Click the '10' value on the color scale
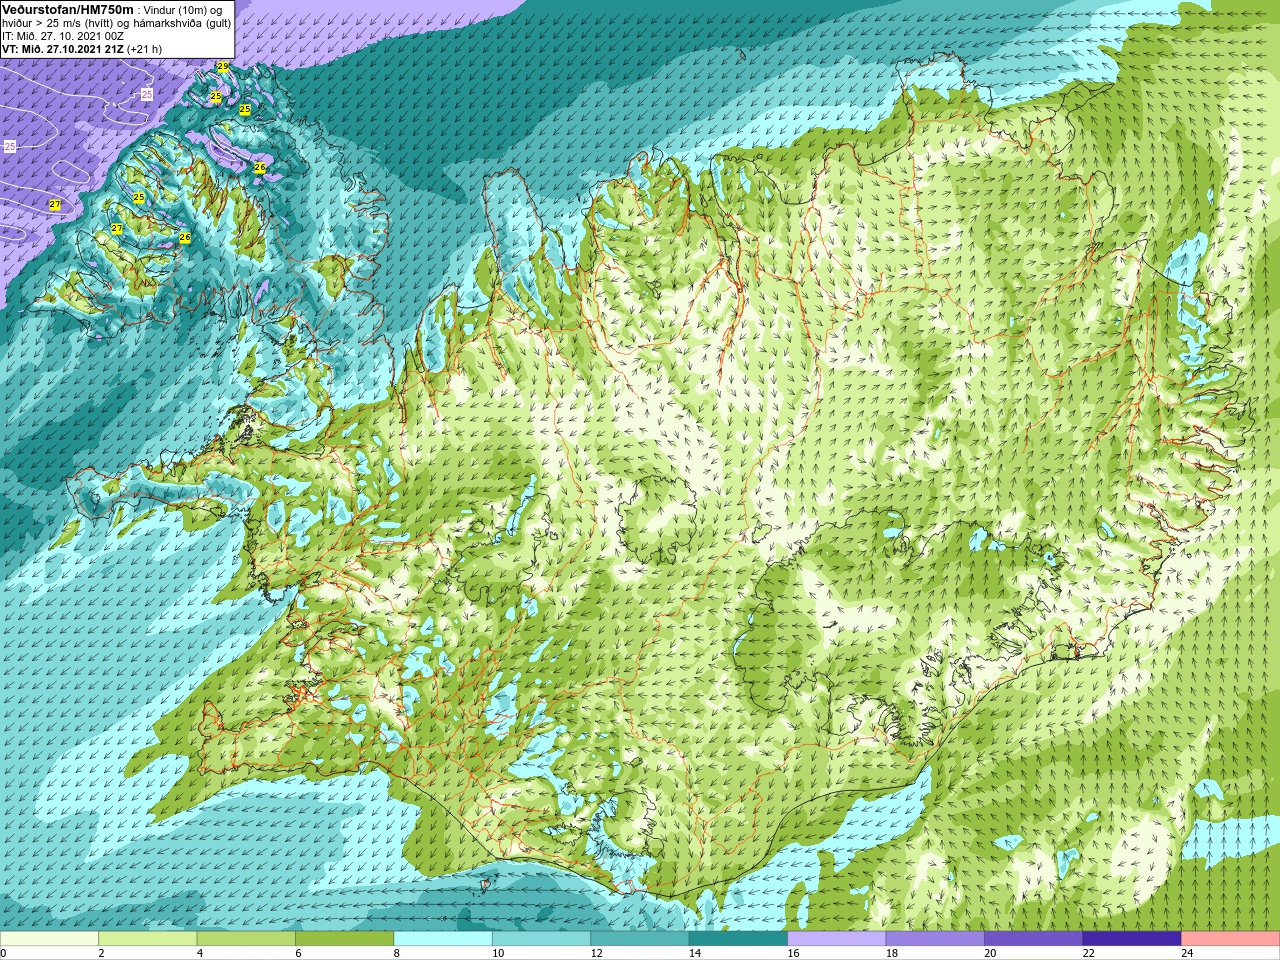This screenshot has height=960, width=1280. 498,953
